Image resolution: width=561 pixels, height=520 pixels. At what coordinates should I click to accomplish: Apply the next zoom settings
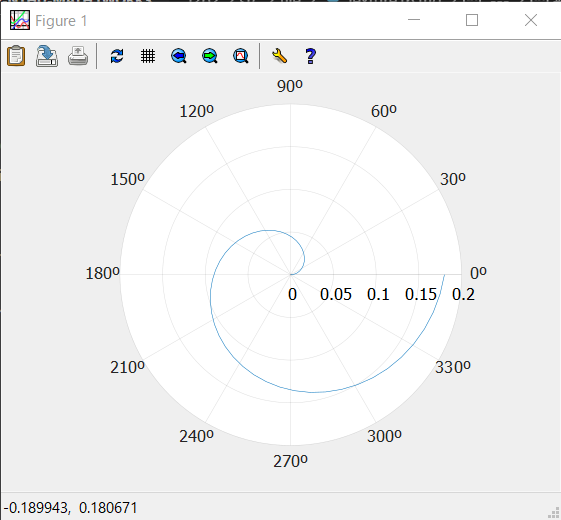(x=210, y=56)
